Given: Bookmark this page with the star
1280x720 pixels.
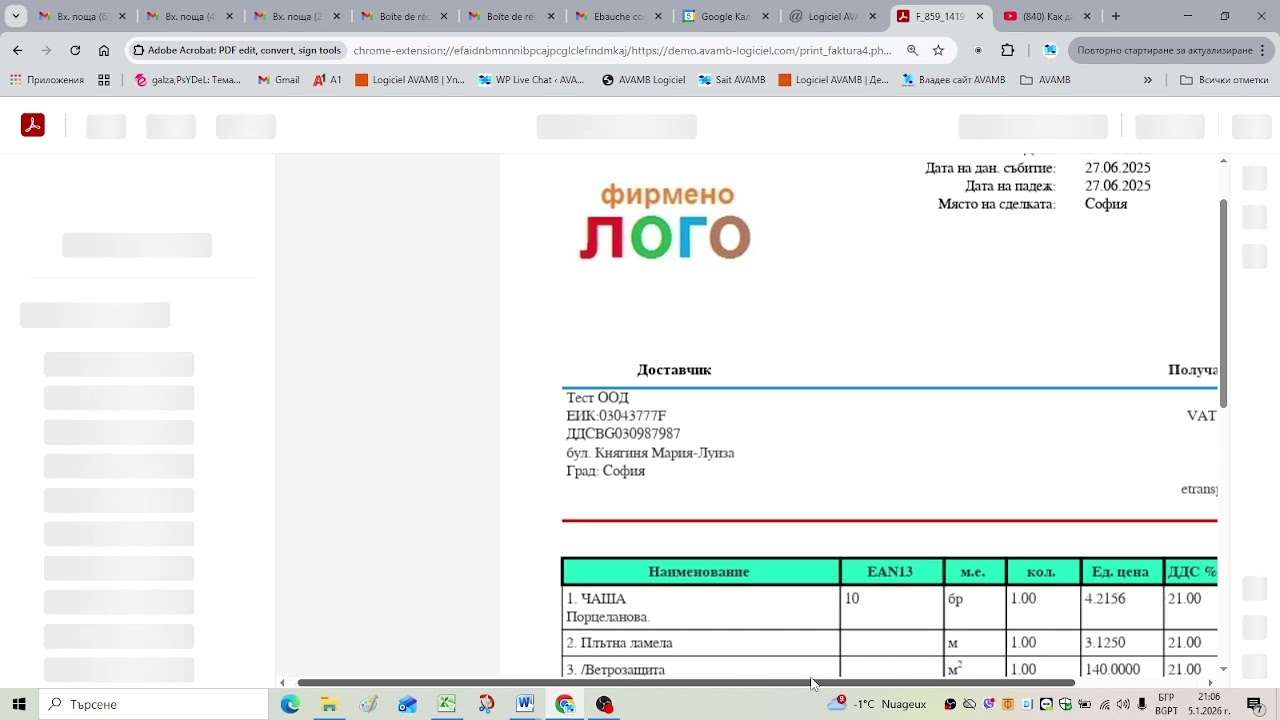Looking at the screenshot, I should point(938,51).
